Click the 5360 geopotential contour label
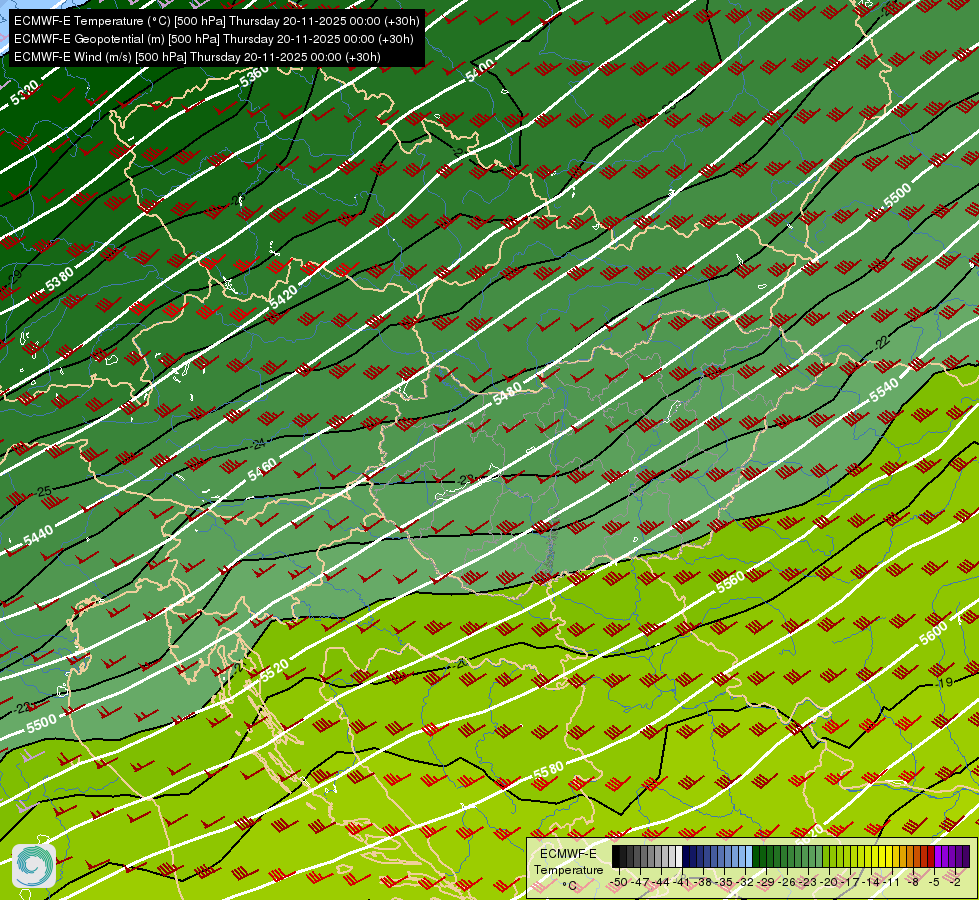 click(x=254, y=76)
